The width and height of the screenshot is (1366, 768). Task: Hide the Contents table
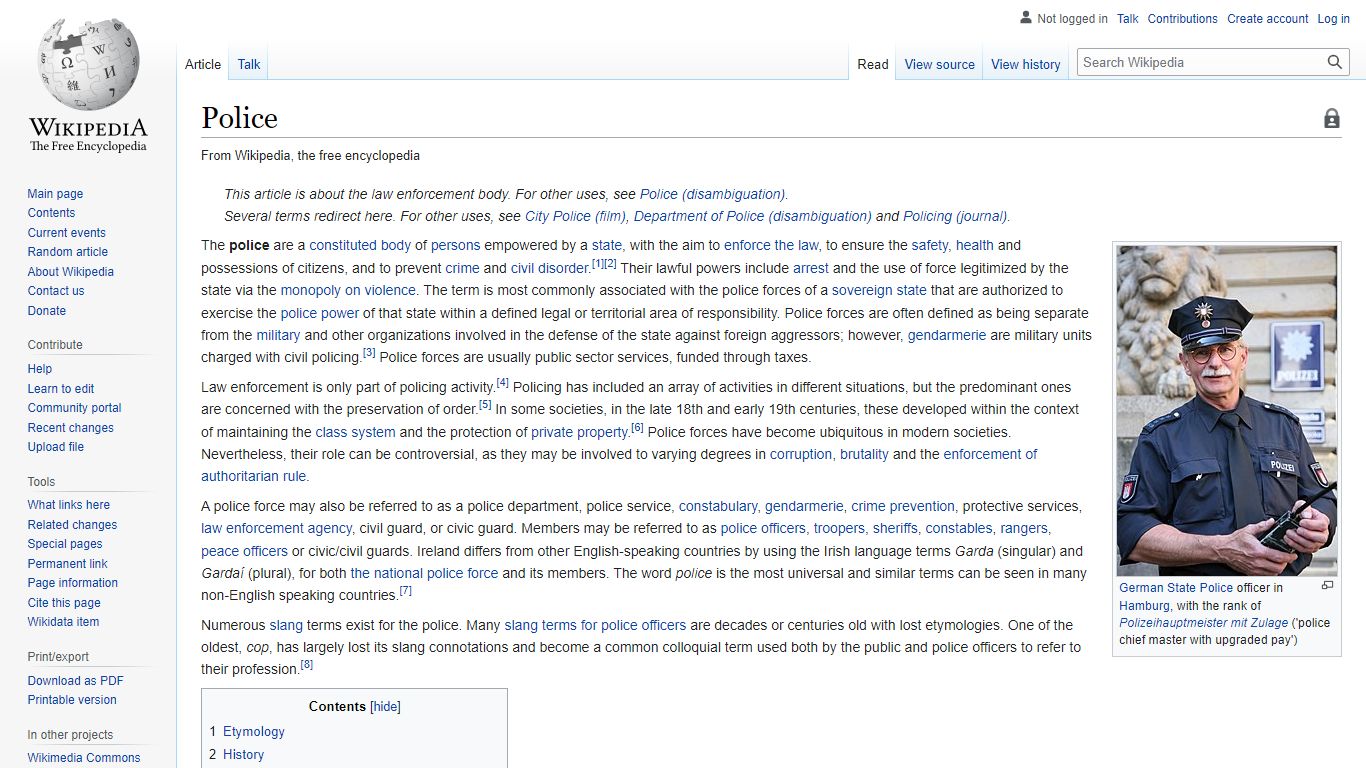[x=385, y=706]
